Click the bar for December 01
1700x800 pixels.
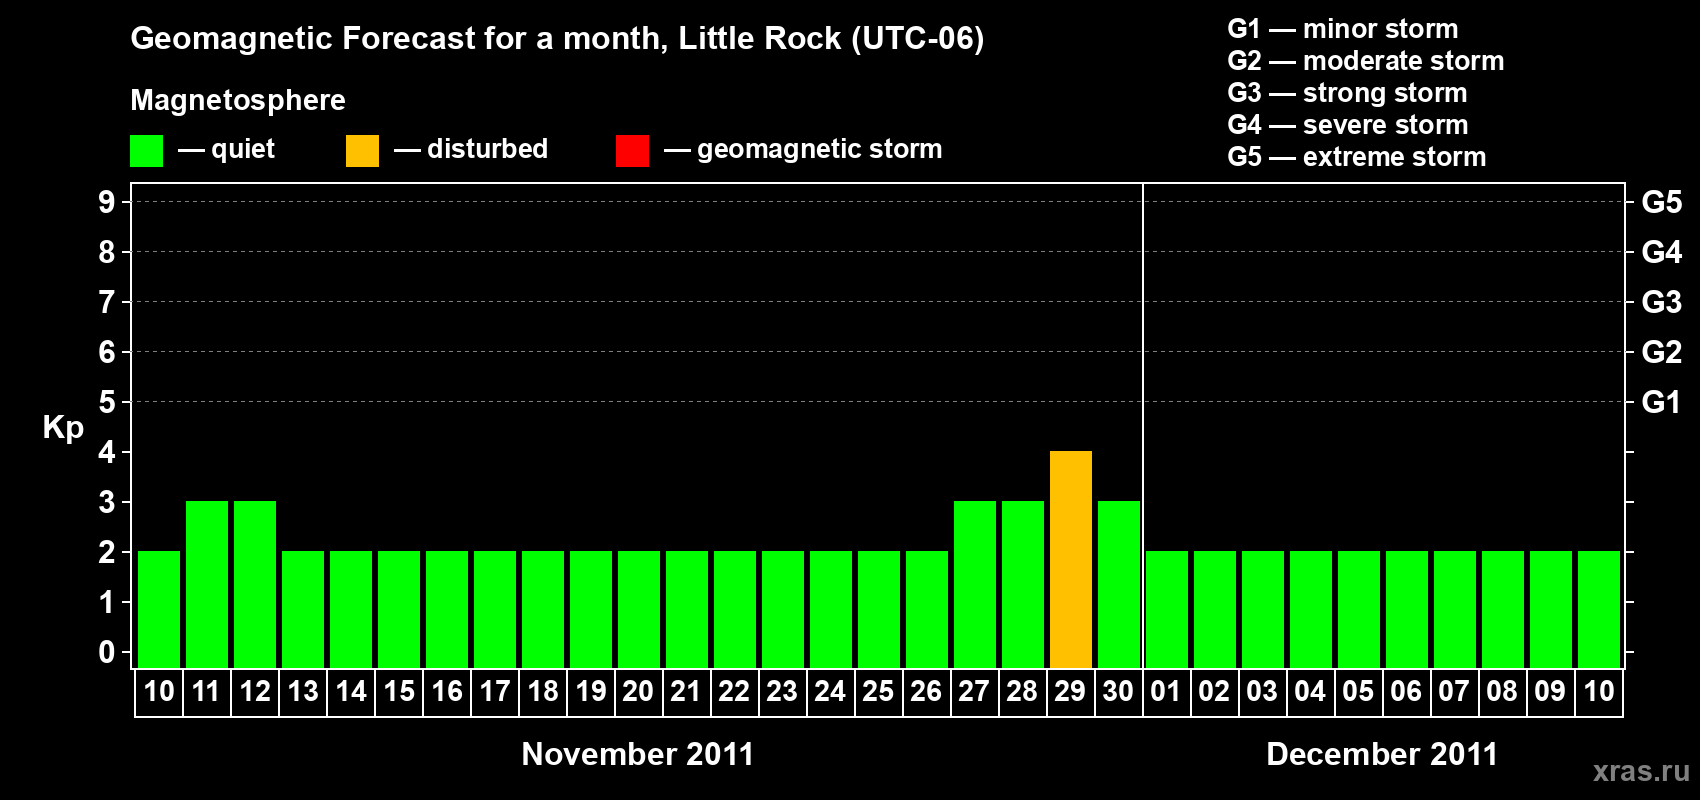pyautogui.click(x=1167, y=609)
